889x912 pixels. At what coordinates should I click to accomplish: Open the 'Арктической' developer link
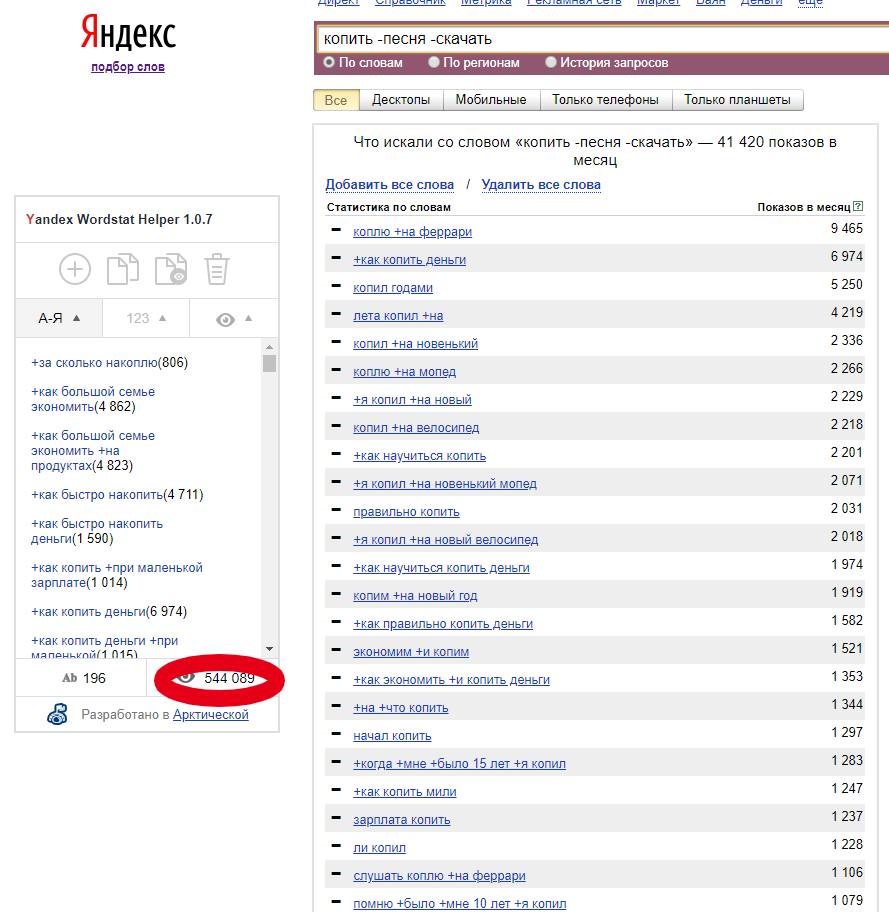211,714
